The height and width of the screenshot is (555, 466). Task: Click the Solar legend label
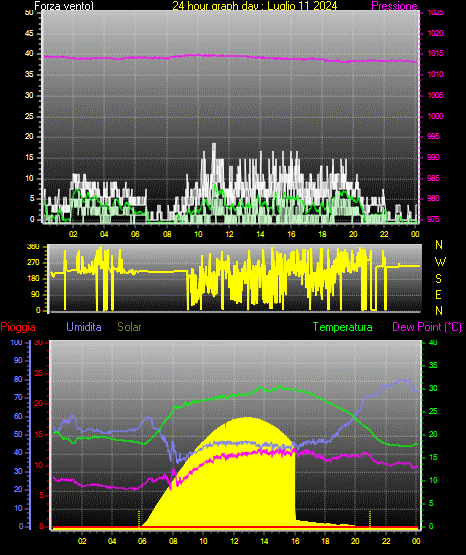129,327
